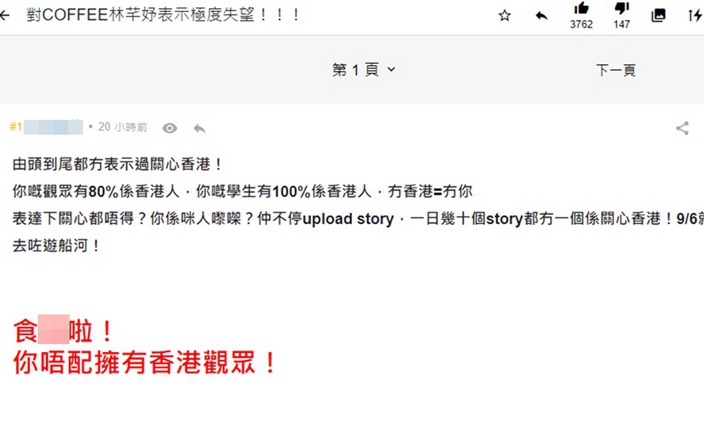Open the 第 1 頁 page dropdown

click(x=364, y=70)
